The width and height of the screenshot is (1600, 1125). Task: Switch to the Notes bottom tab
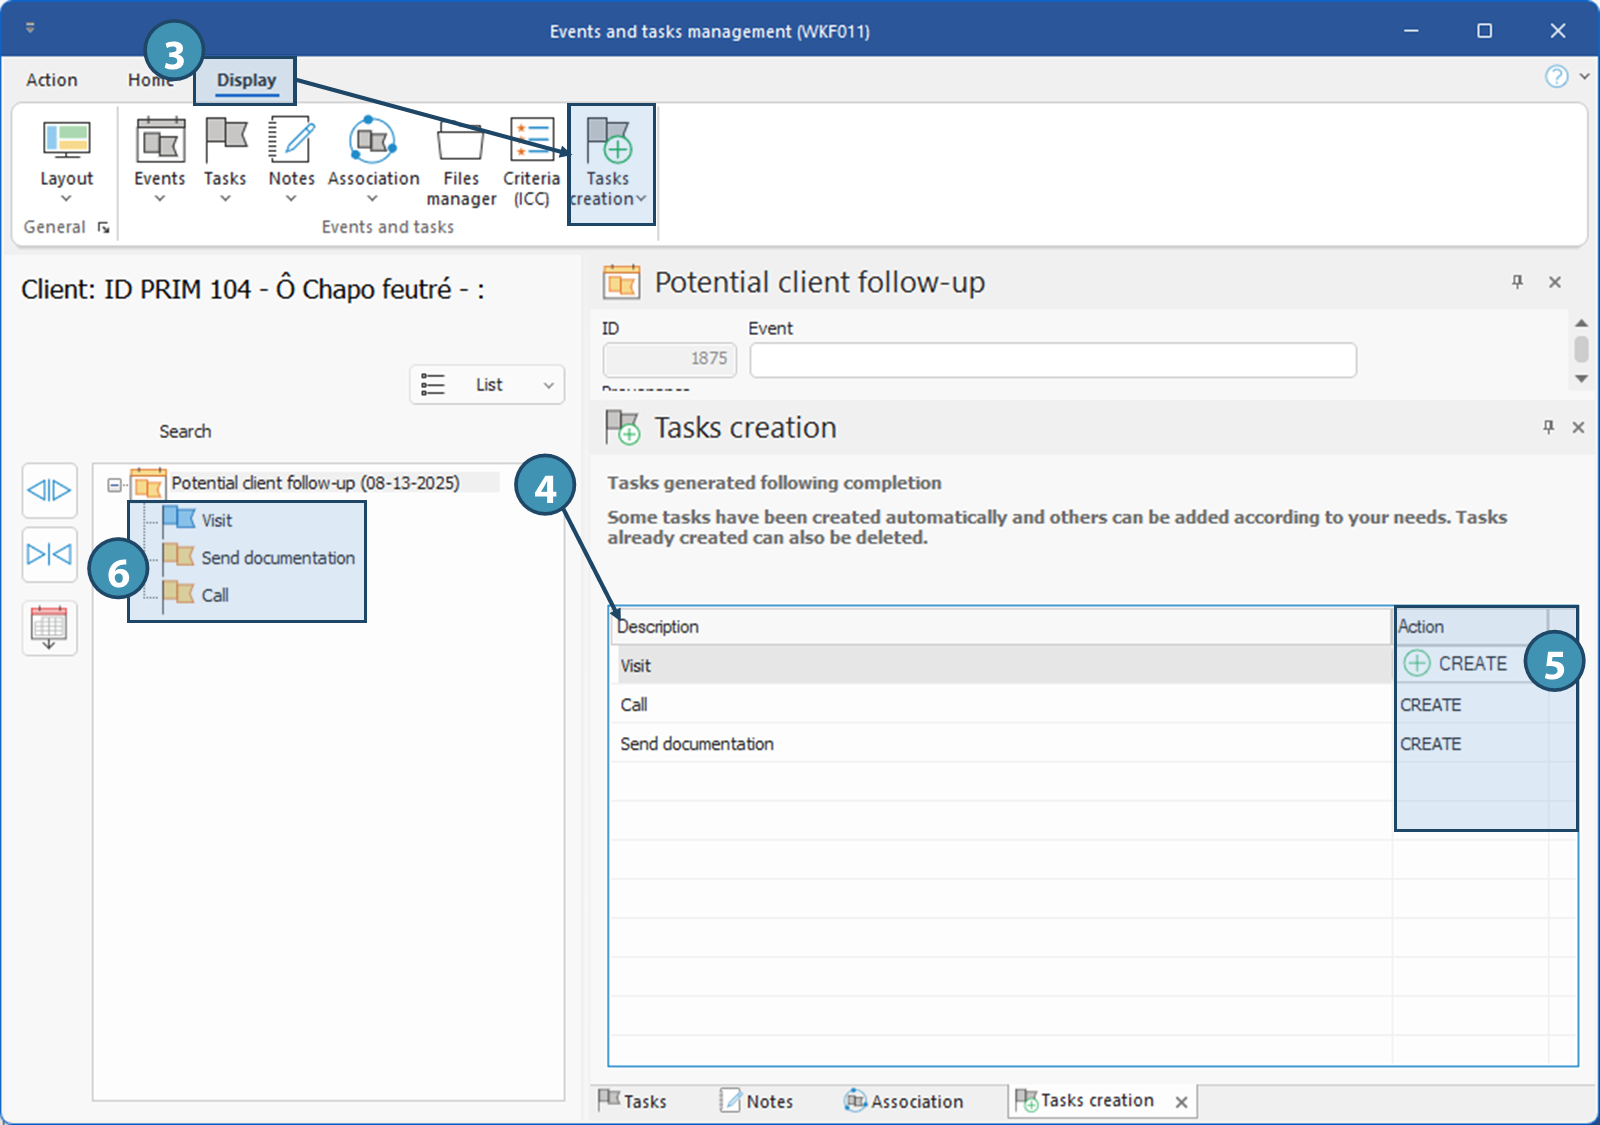(757, 1101)
